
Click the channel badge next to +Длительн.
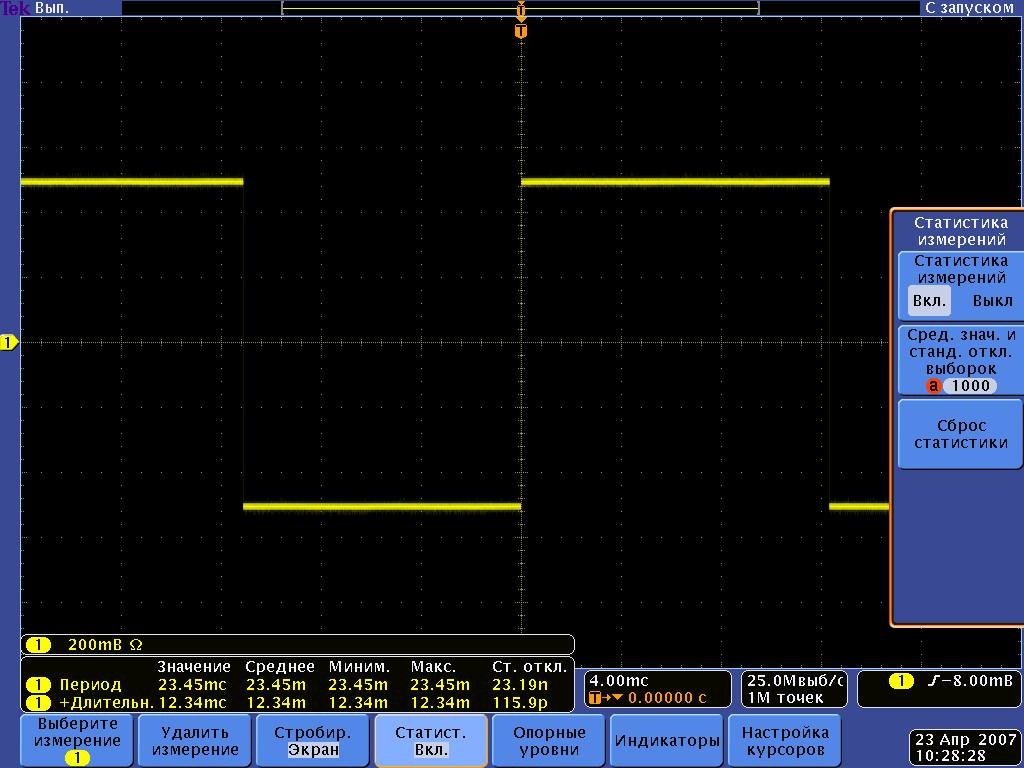pos(39,703)
